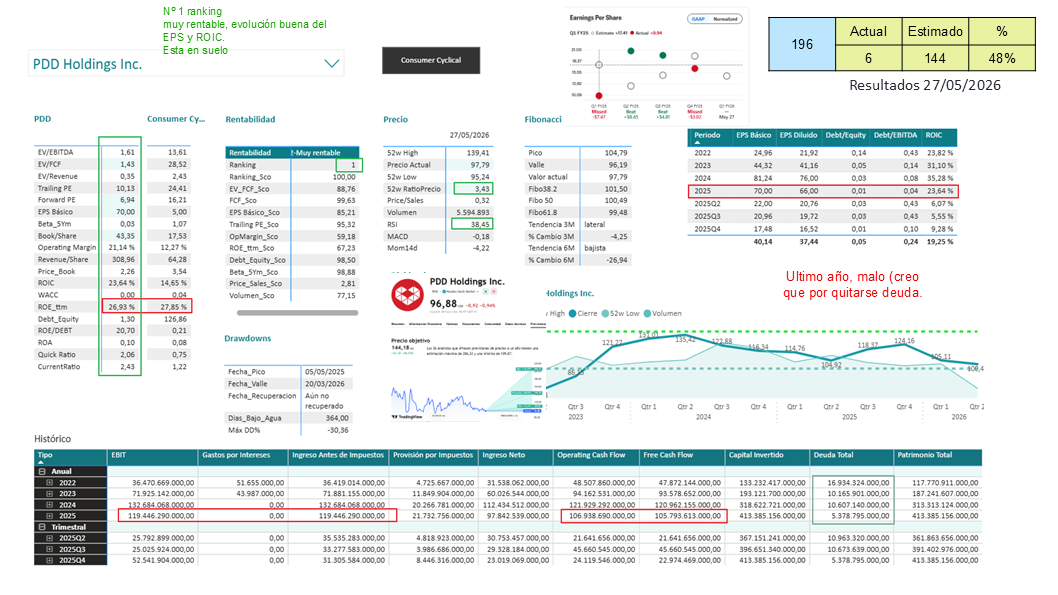1058x595 pixels.
Task: Select the Q1 FY25 red actual dot
Action: coord(598,95)
